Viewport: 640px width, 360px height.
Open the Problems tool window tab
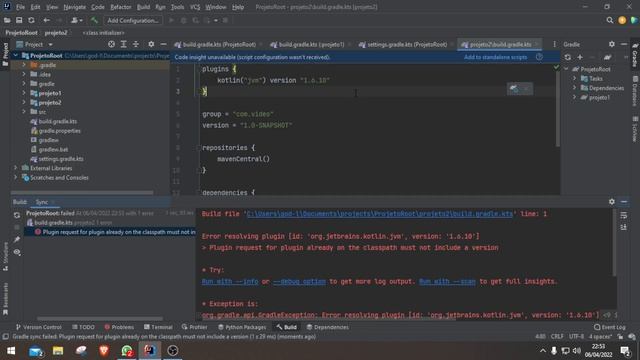[119, 327]
